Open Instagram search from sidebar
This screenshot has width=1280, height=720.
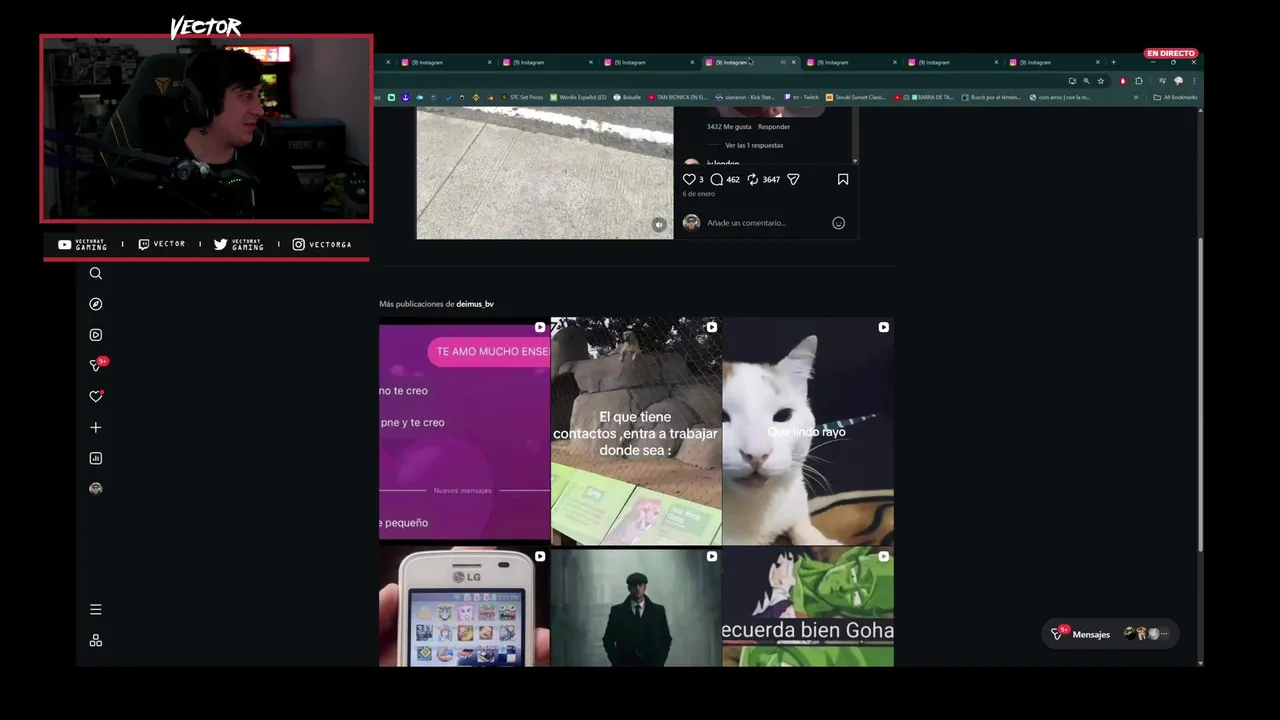pos(96,273)
